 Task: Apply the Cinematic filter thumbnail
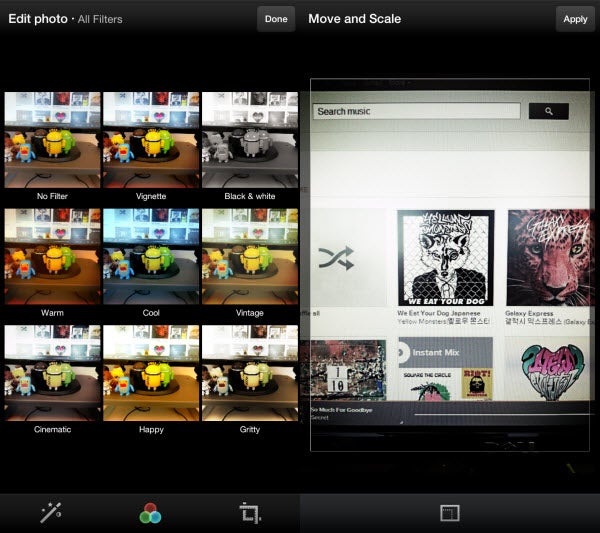click(52, 373)
